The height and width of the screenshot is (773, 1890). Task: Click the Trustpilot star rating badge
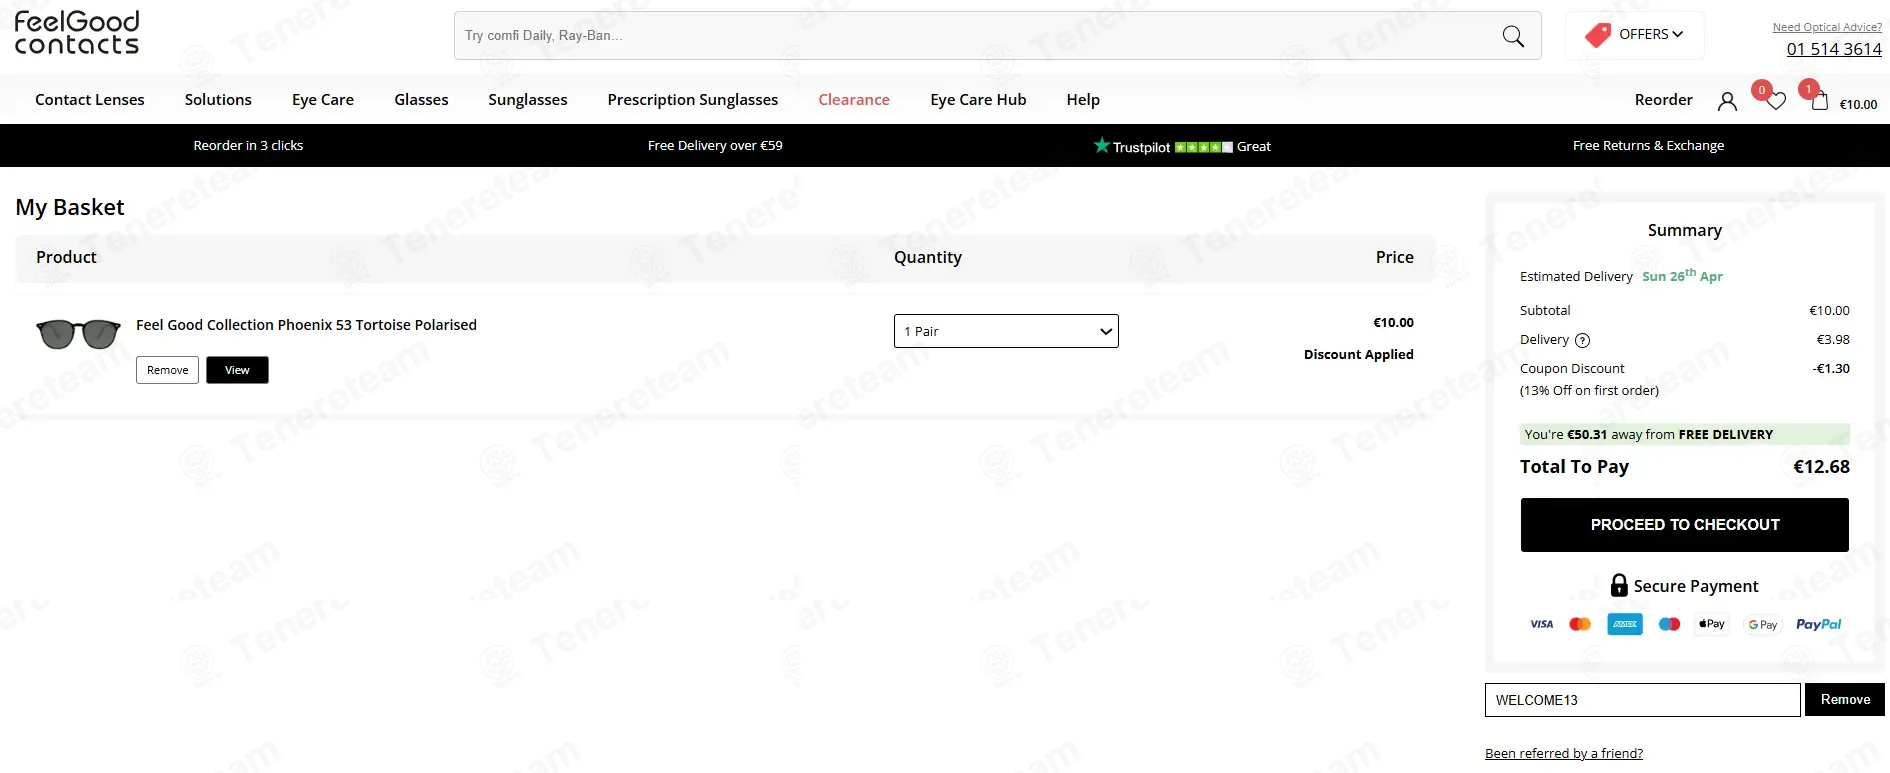point(1182,146)
